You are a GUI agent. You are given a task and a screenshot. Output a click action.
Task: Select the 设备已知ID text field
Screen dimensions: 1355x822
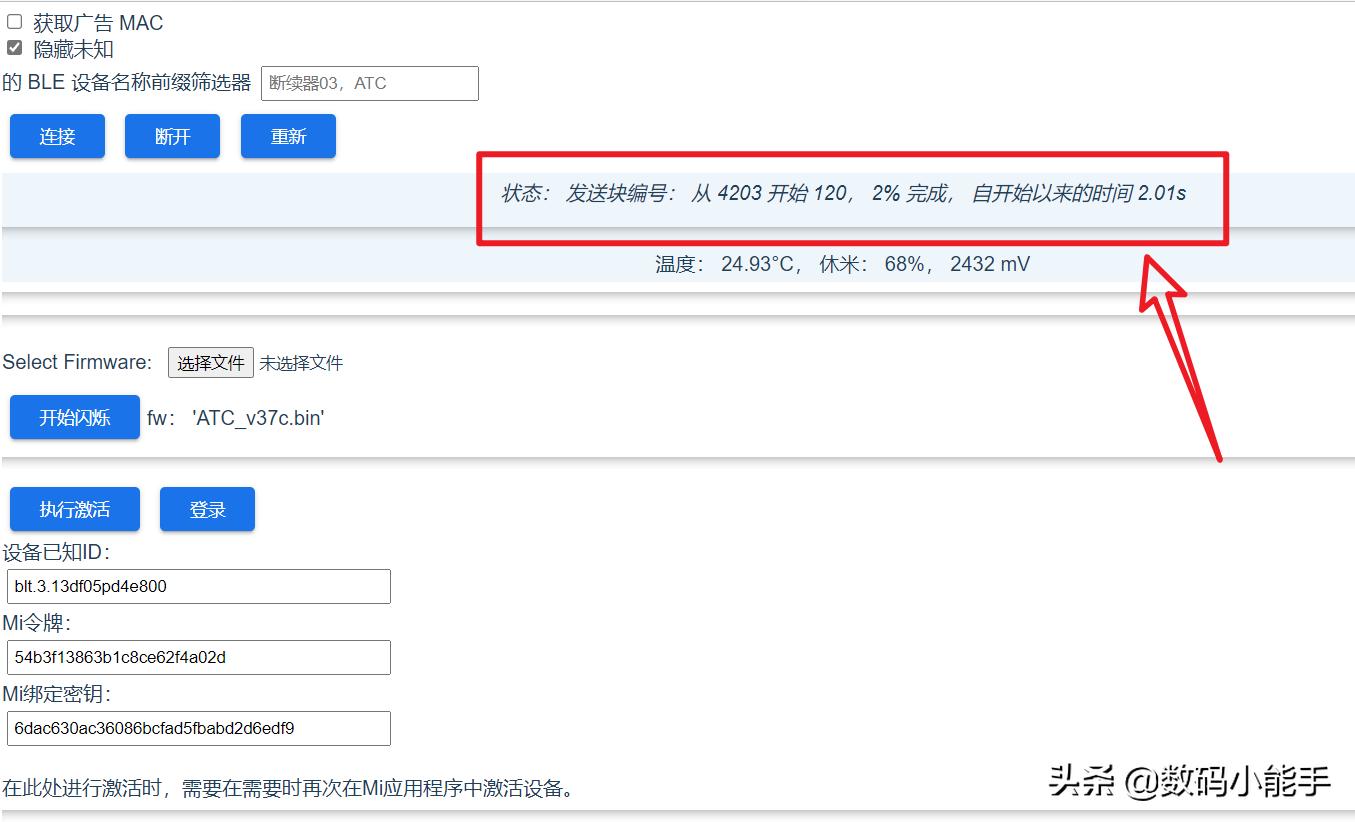[198, 586]
